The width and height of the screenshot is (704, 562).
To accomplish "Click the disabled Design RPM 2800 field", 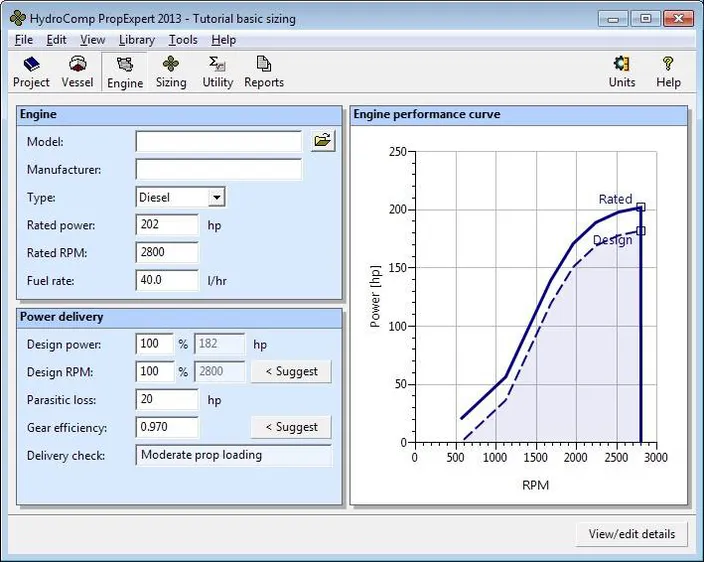I will pos(220,372).
